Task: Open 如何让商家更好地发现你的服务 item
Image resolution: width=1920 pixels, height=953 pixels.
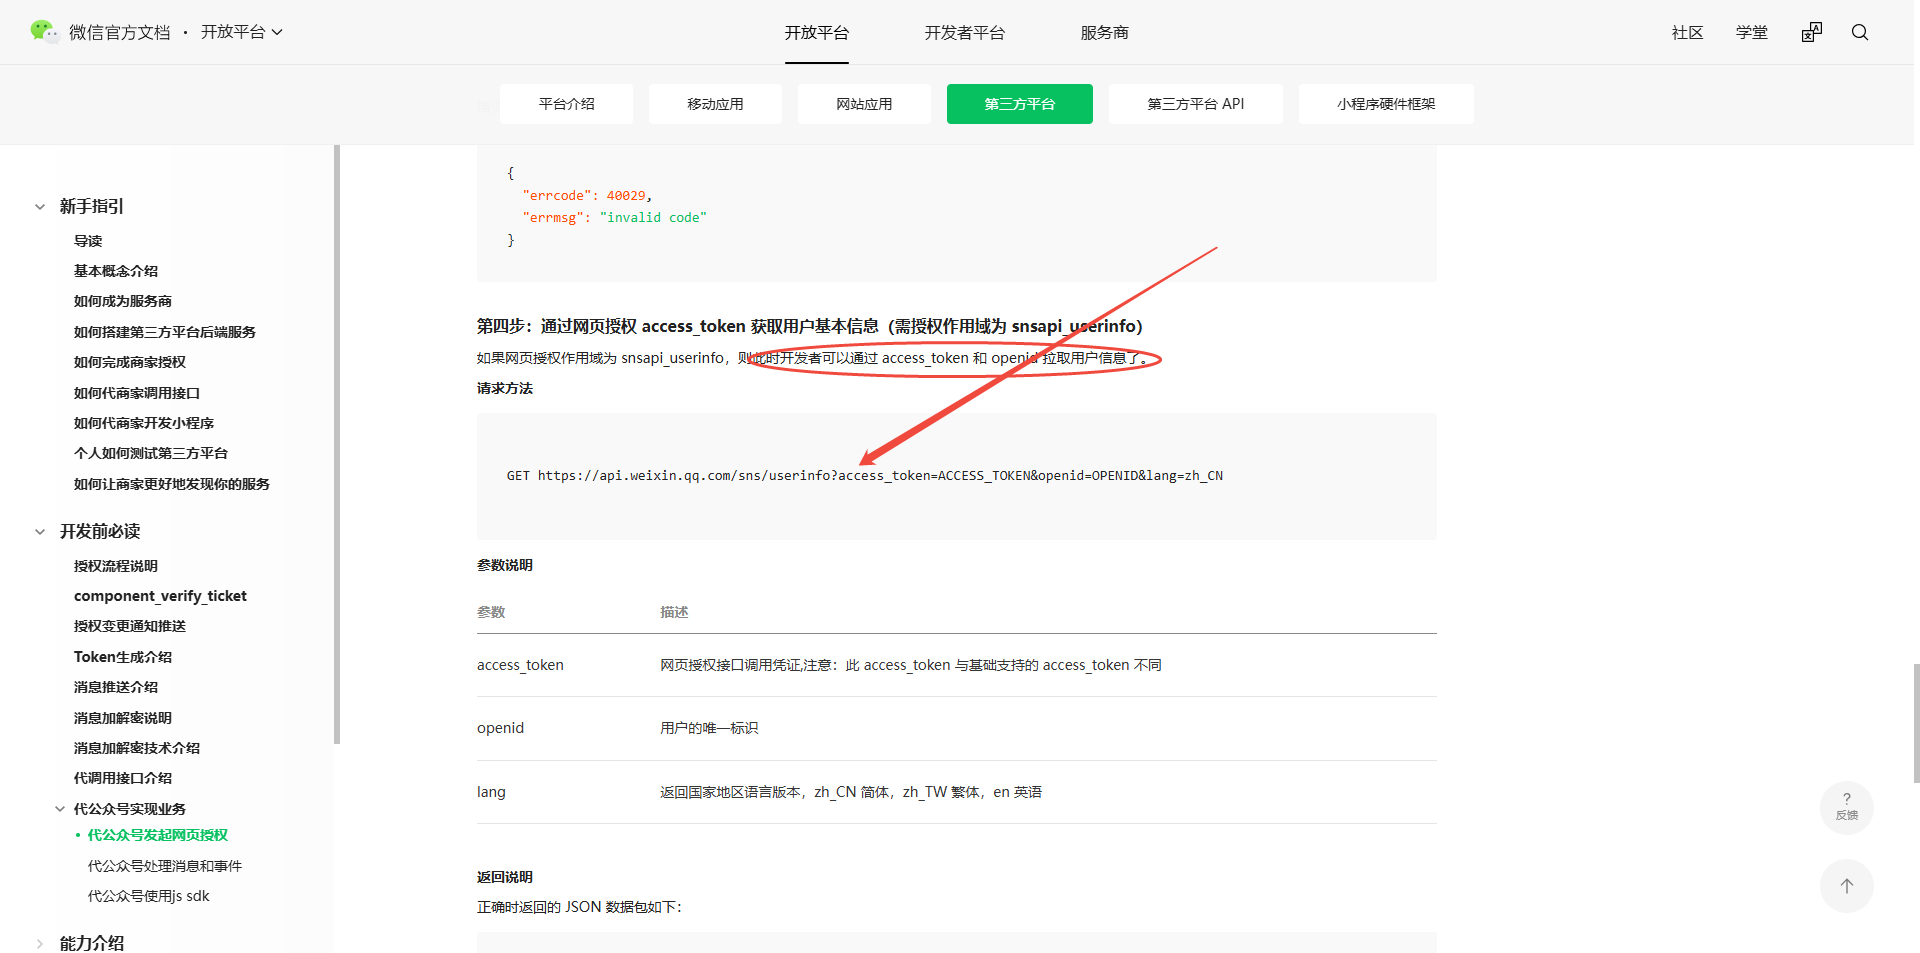Action: (172, 484)
